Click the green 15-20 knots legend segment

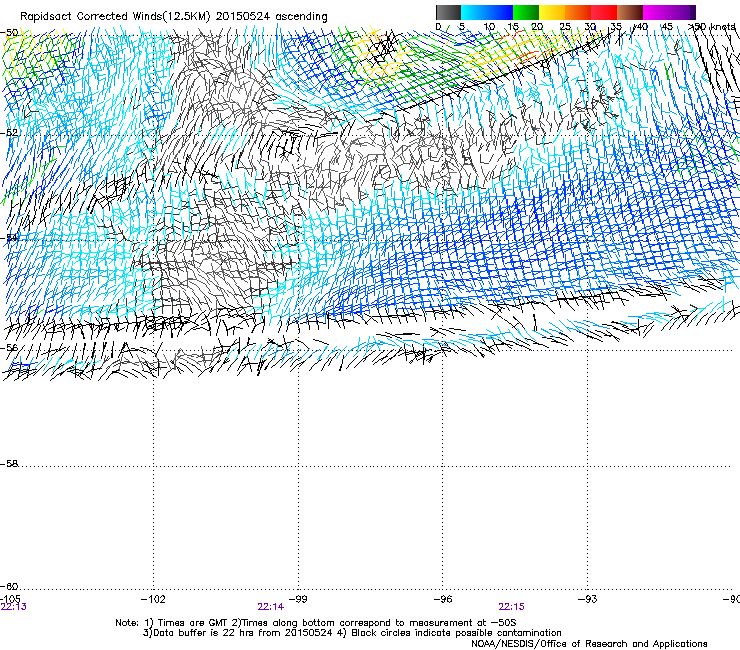[x=526, y=12]
